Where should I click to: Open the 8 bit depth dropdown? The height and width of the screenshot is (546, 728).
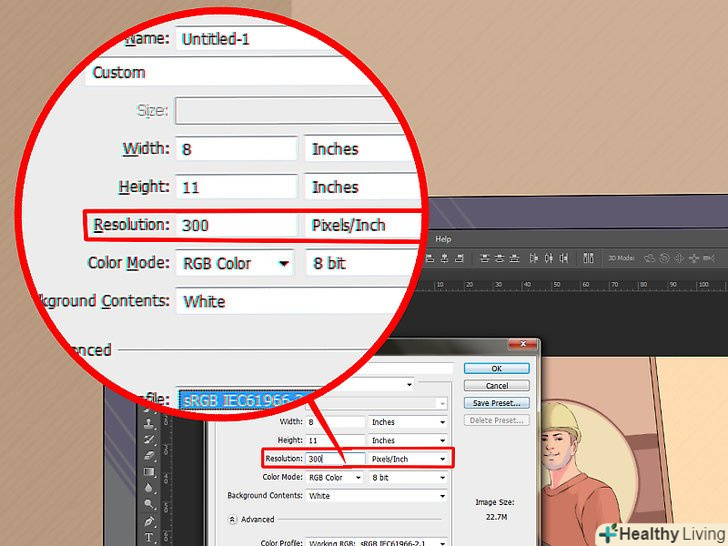click(408, 477)
